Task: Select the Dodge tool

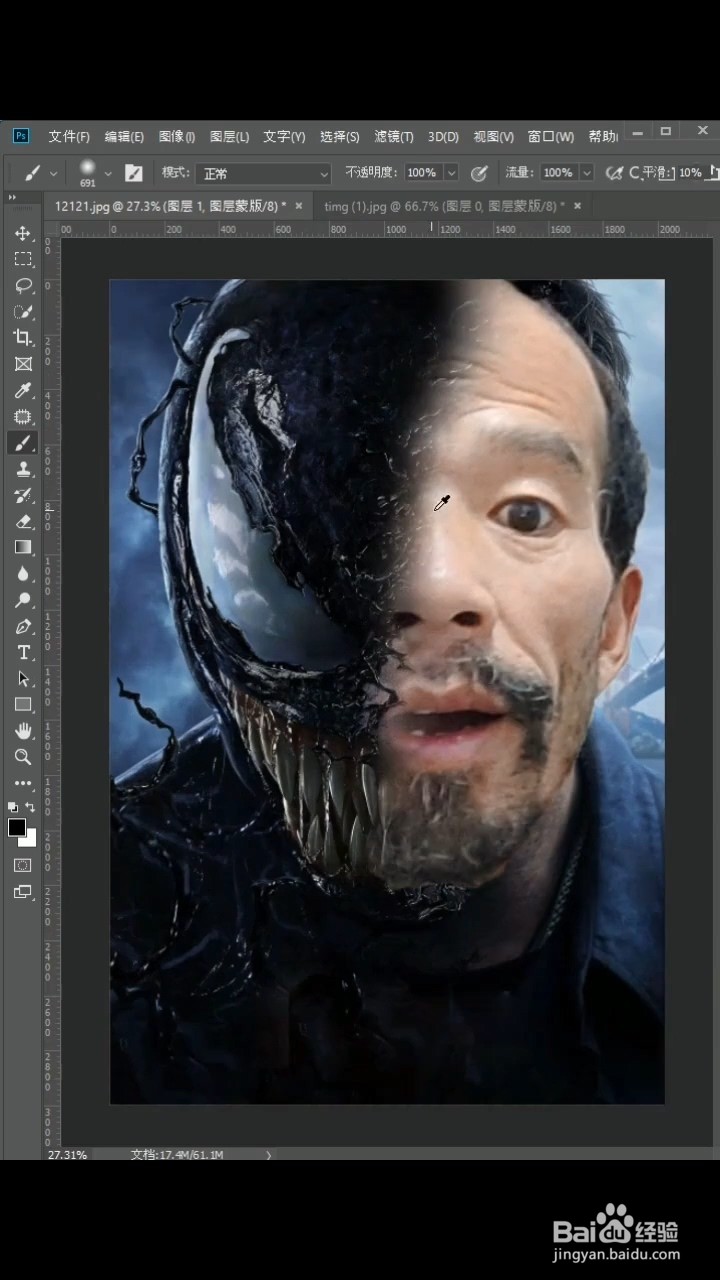Action: (23, 600)
